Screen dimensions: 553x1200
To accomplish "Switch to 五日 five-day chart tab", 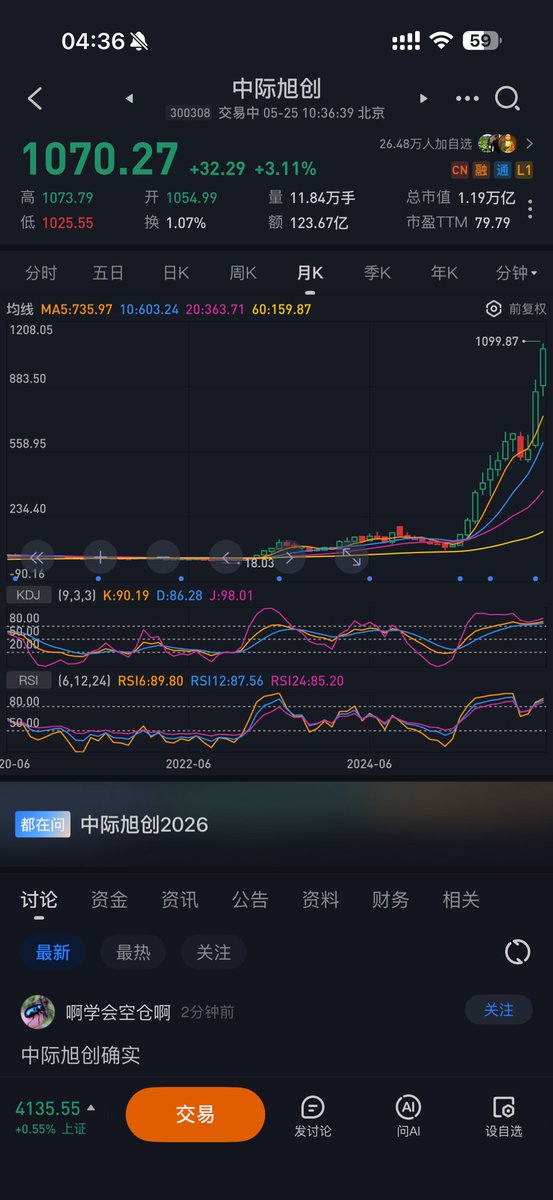I will tap(108, 273).
